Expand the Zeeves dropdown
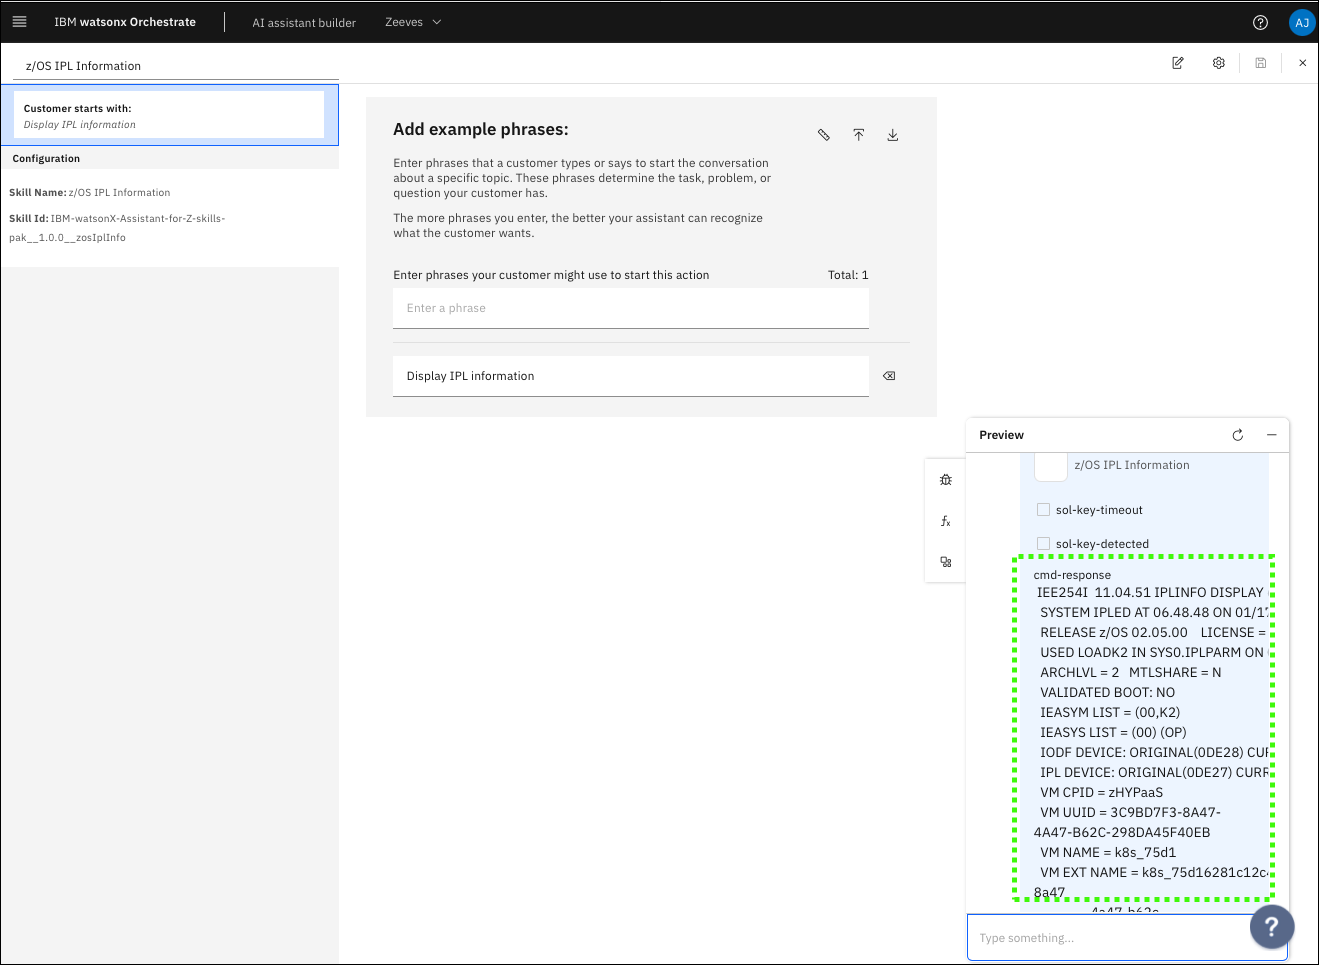Screen dimensions: 1319x965 pyautogui.click(x=413, y=22)
